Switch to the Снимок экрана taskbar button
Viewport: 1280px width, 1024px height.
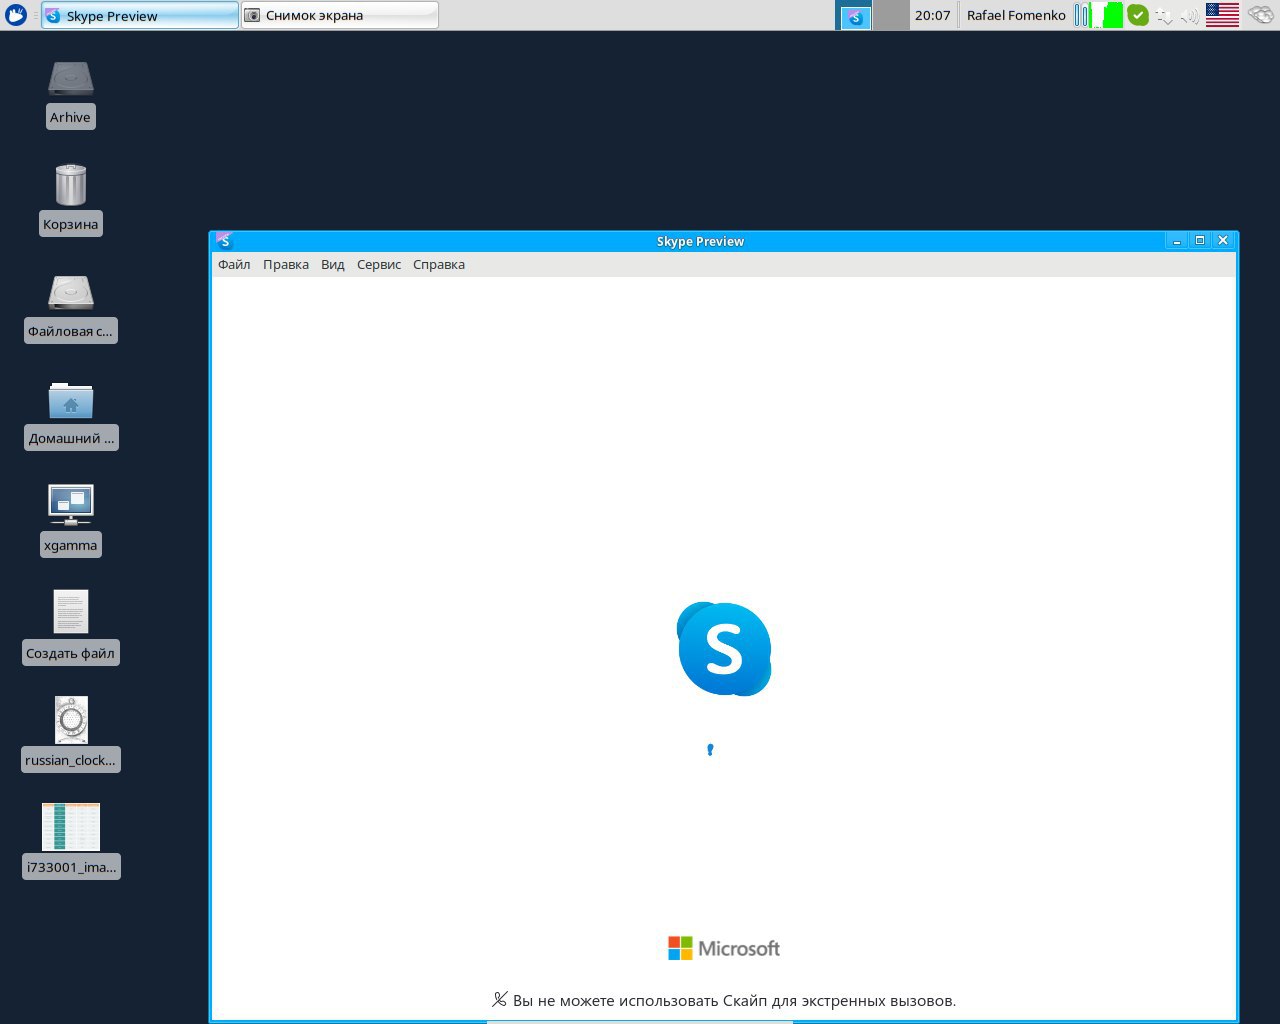tap(339, 15)
